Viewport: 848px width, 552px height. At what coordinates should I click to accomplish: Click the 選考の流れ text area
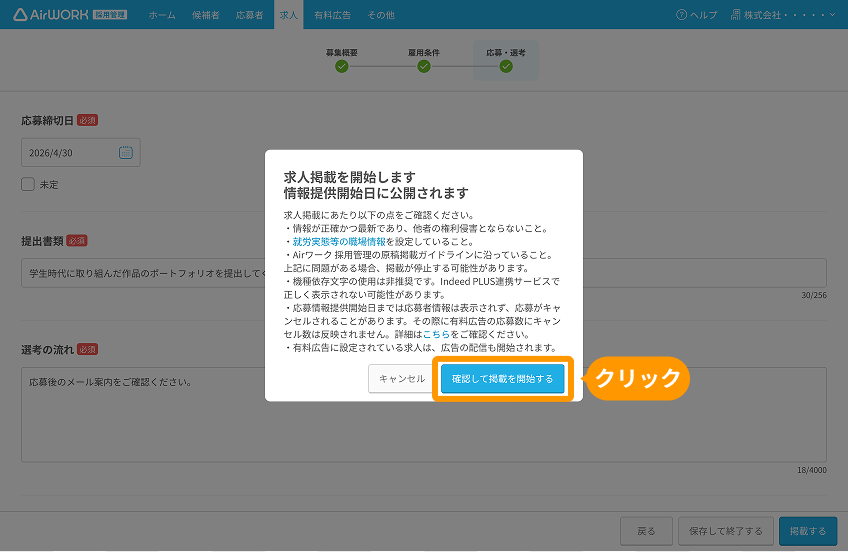point(423,415)
